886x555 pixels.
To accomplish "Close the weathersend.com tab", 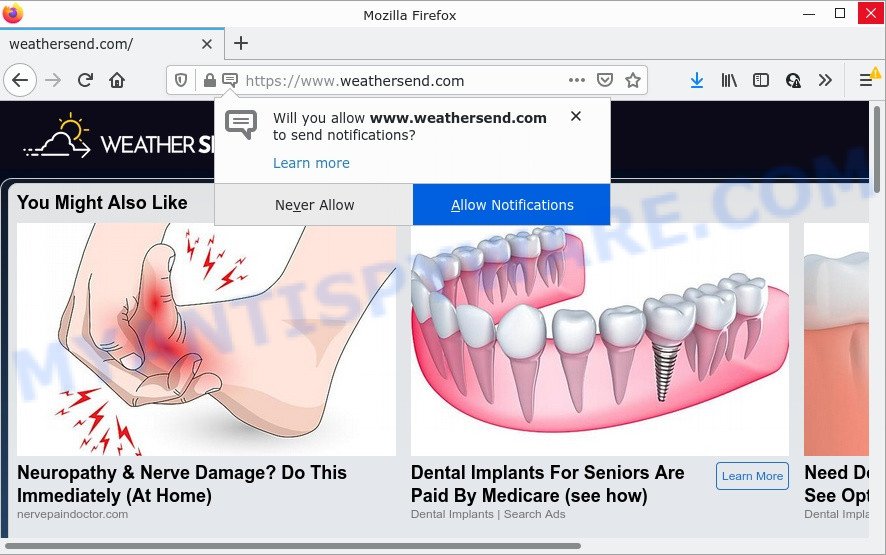I will coord(207,44).
